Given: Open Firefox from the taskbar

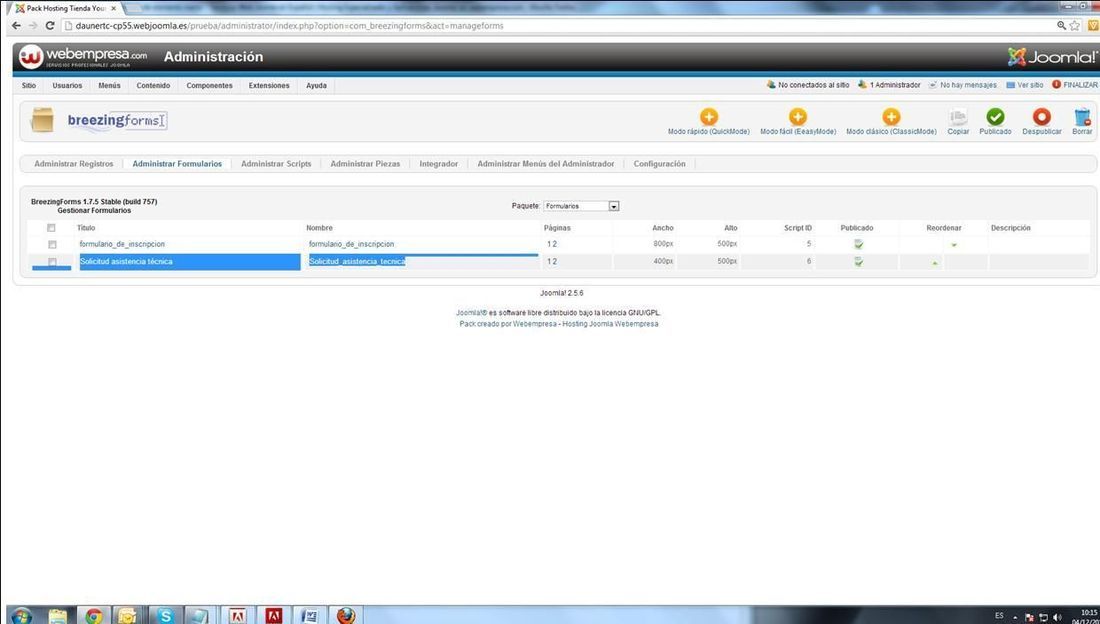Looking at the screenshot, I should 346,616.
